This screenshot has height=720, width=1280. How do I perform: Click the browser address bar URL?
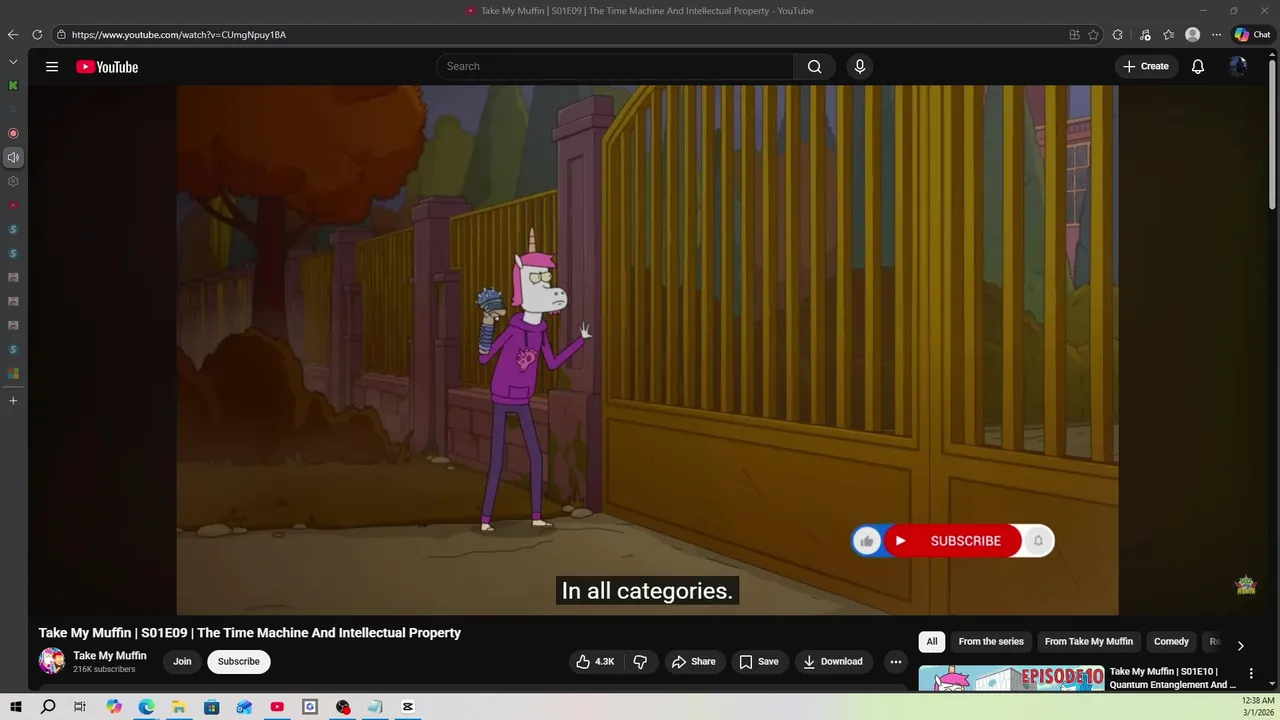[x=179, y=35]
